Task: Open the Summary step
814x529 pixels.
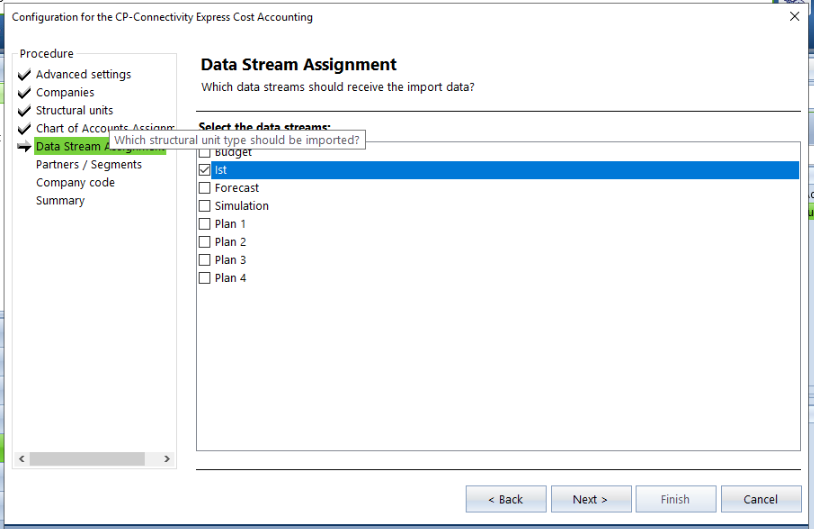Action: pyautogui.click(x=60, y=200)
